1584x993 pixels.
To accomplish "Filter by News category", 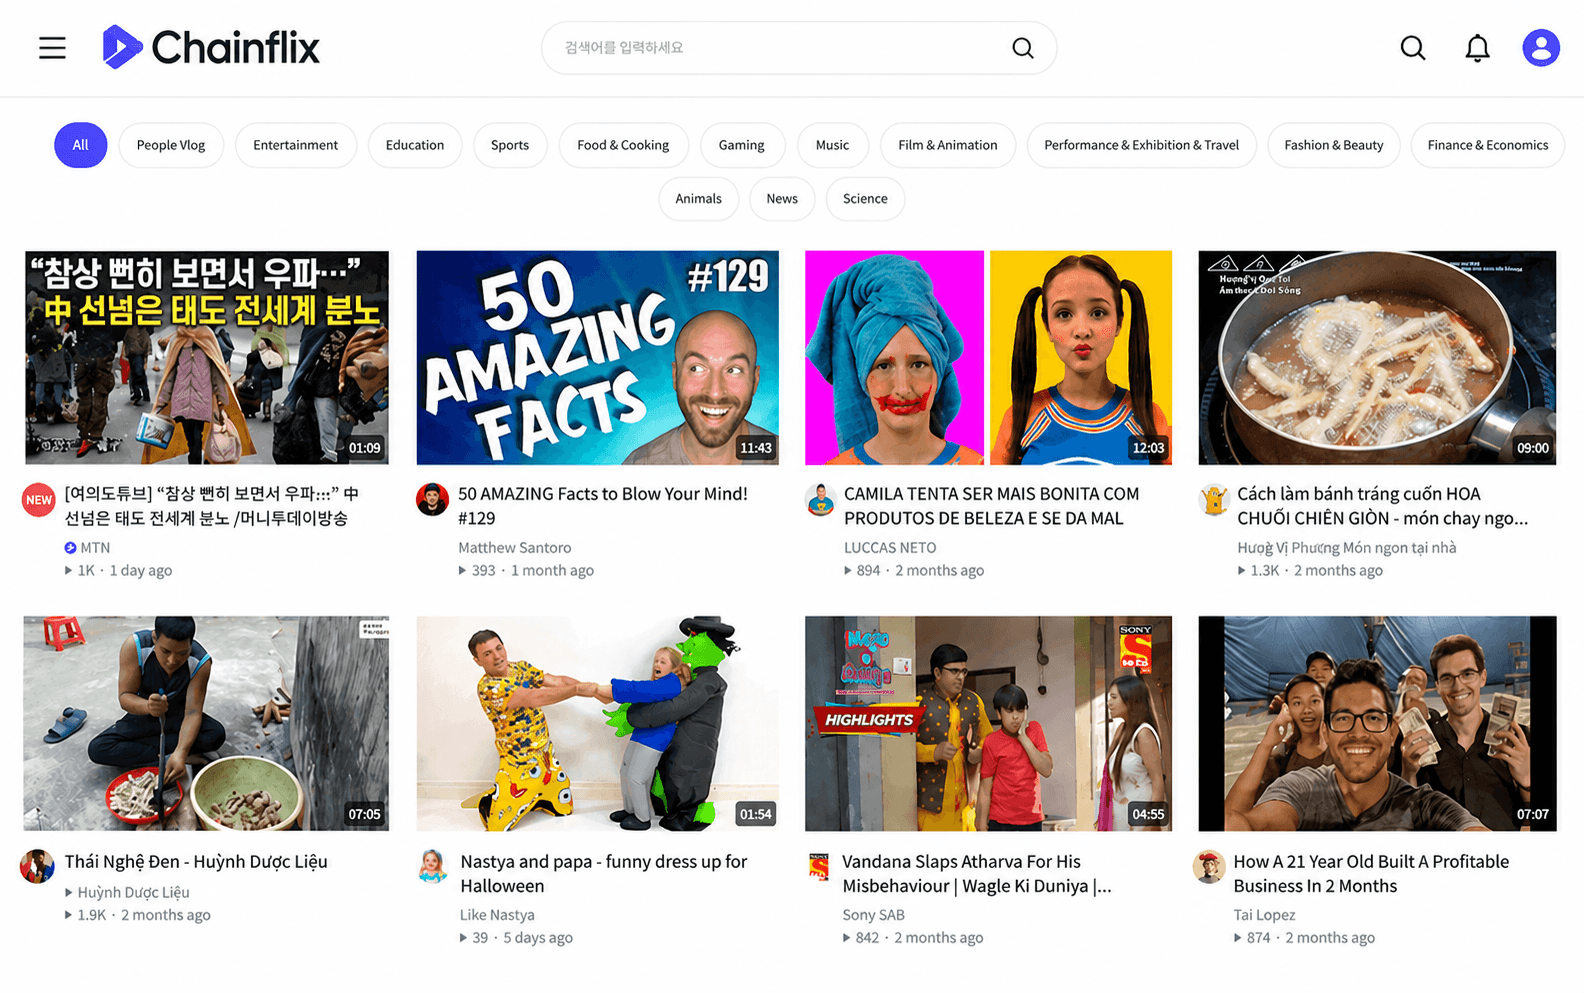I will (782, 199).
